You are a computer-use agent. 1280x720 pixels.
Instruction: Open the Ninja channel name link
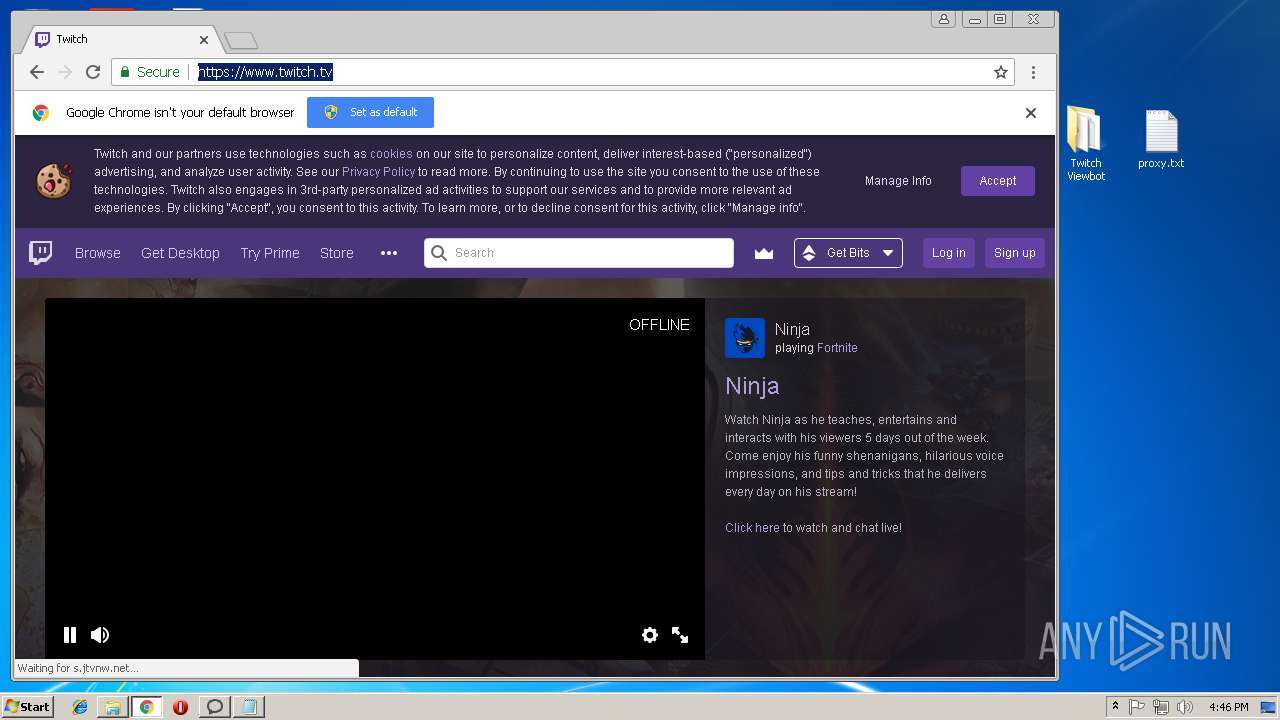[x=792, y=329]
